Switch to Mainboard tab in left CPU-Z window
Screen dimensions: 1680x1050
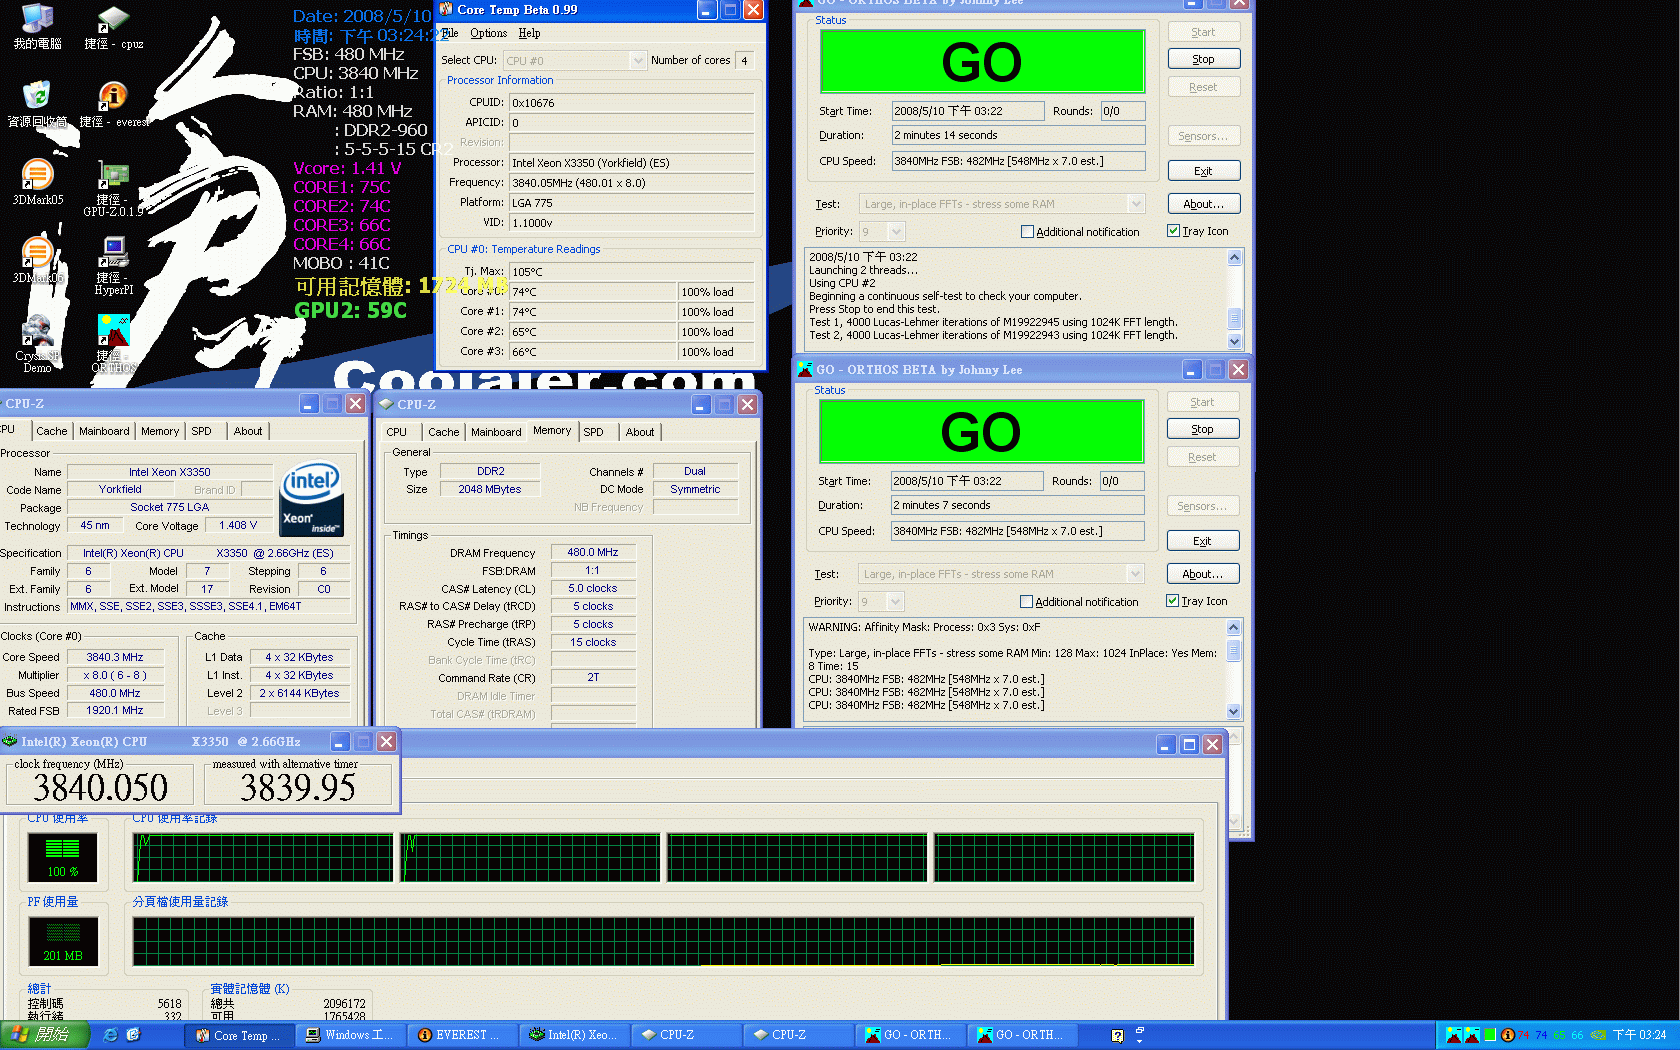104,431
